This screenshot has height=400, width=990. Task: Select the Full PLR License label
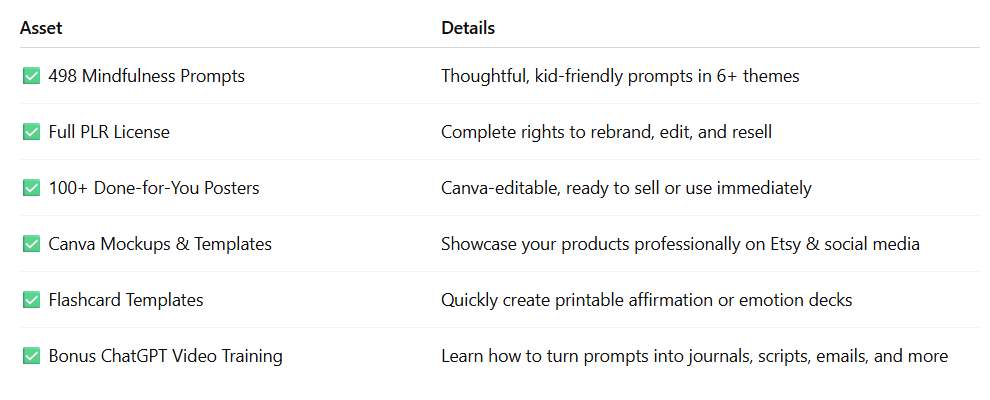[109, 132]
